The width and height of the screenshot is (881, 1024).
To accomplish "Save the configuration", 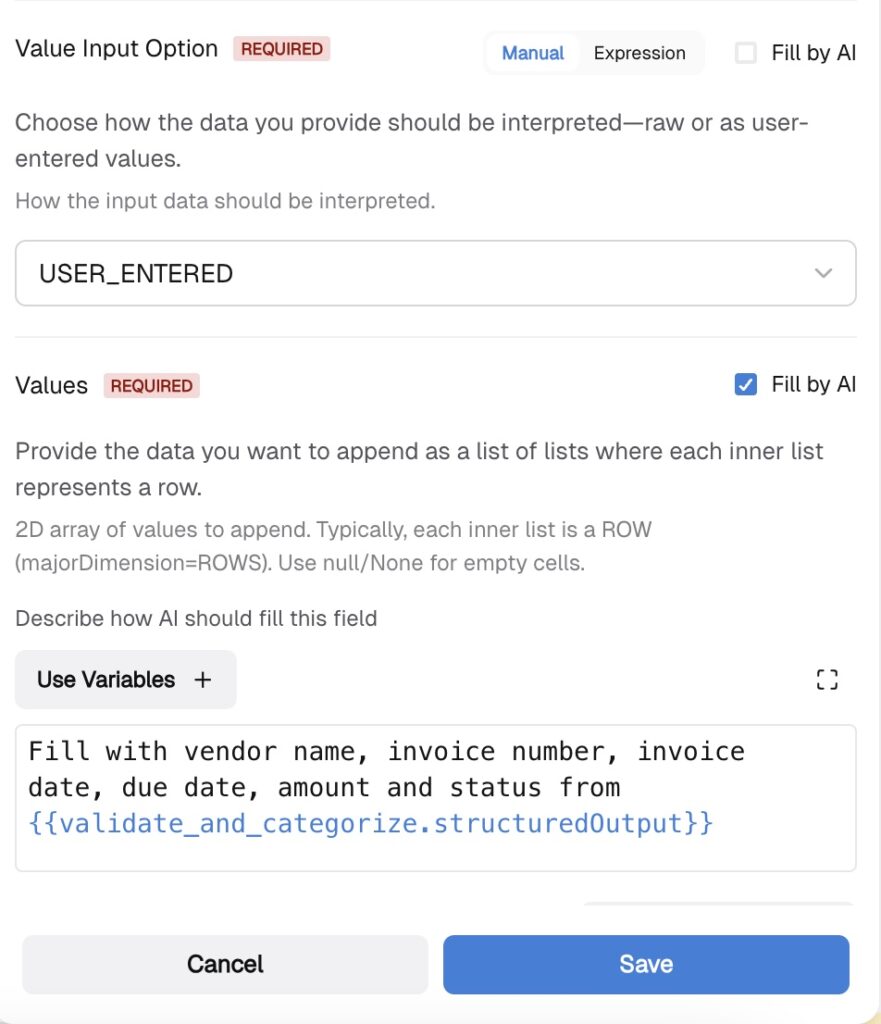I will [646, 964].
